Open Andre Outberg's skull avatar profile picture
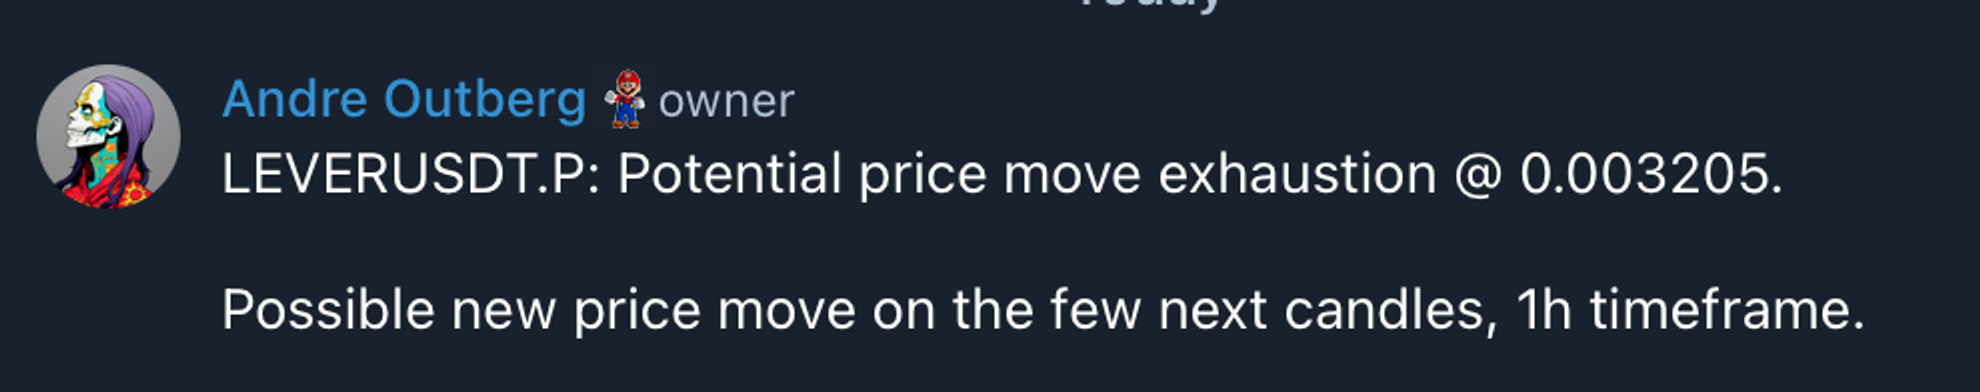The height and width of the screenshot is (392, 1980). point(108,137)
